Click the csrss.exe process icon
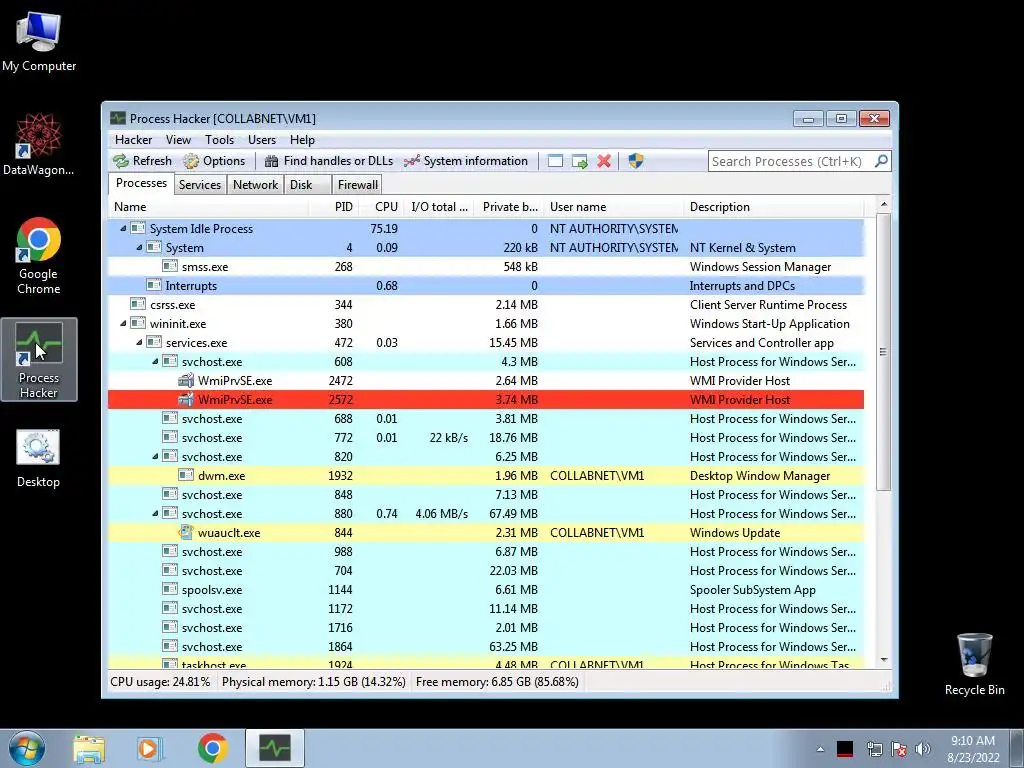Viewport: 1024px width, 768px height. pyautogui.click(x=138, y=304)
